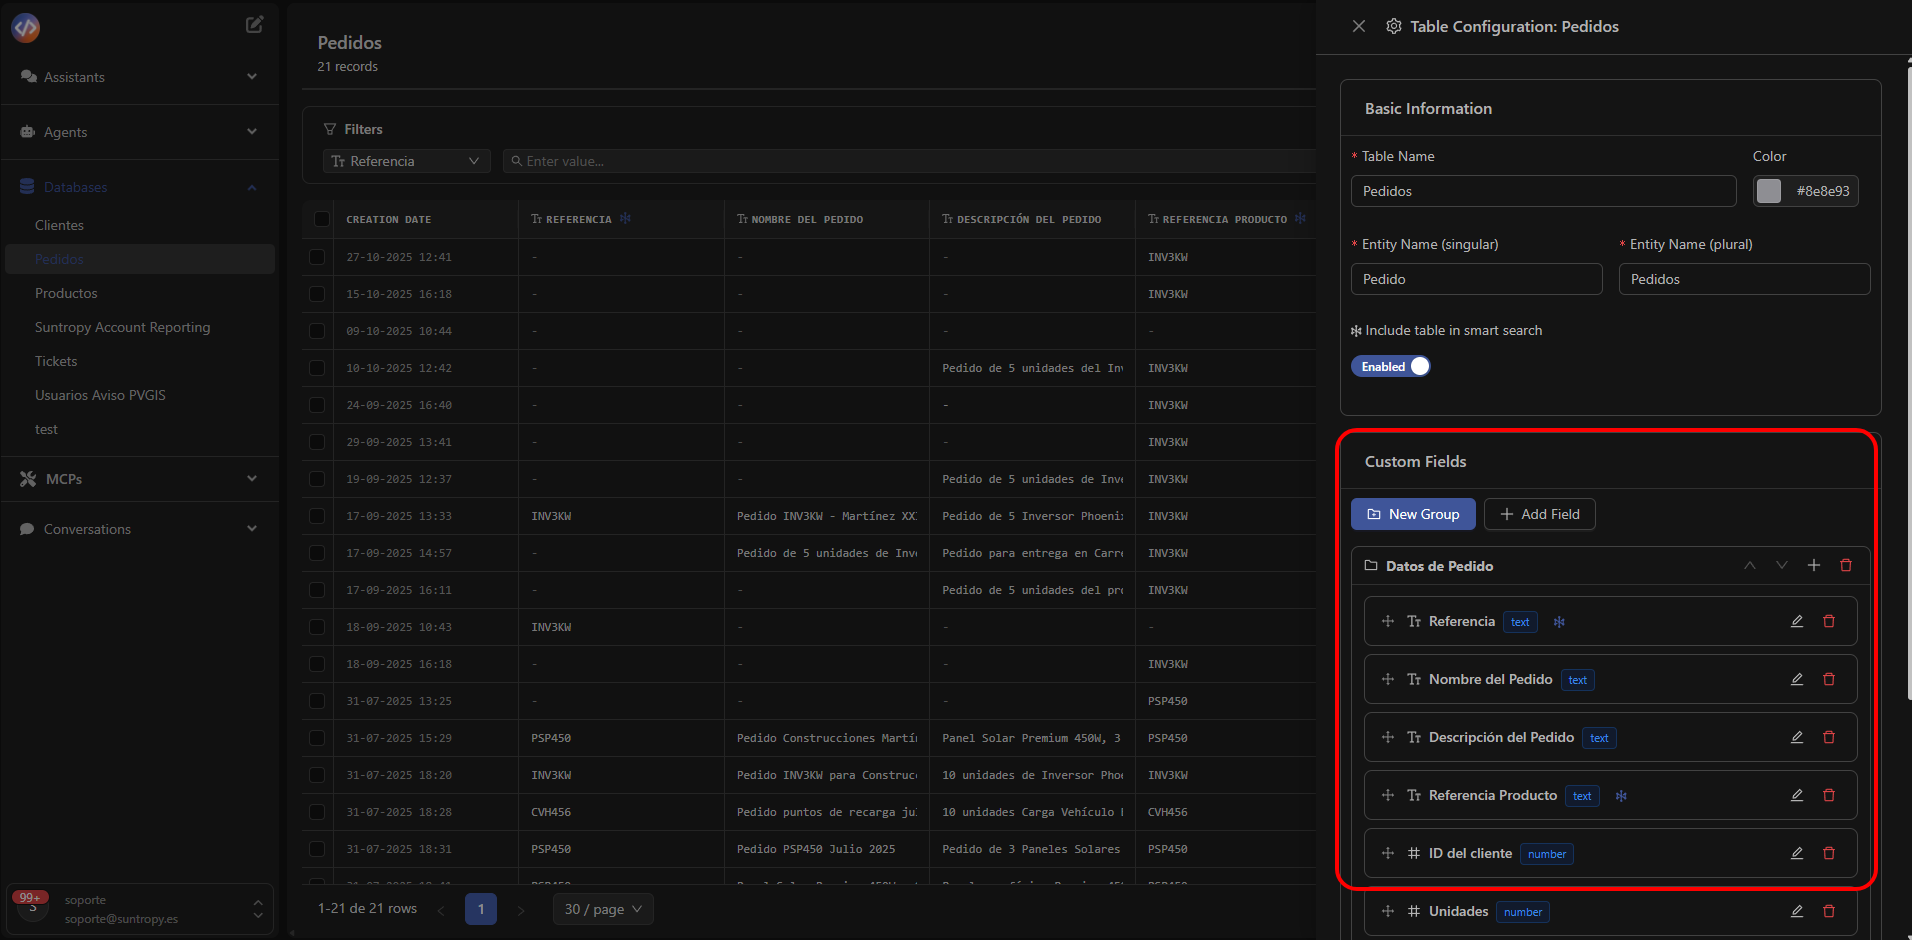Image resolution: width=1912 pixels, height=940 pixels.
Task: Select all rows with header checkbox
Action: tap(321, 219)
